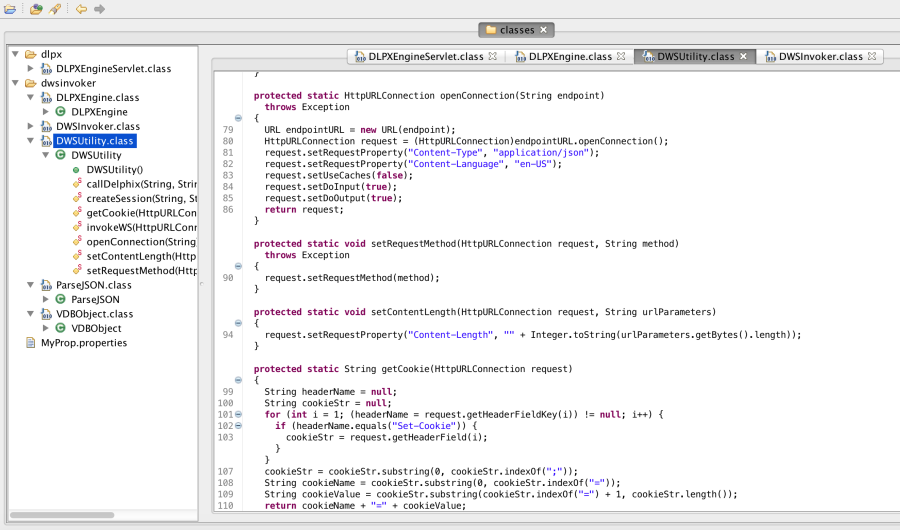Image resolution: width=900 pixels, height=530 pixels.
Task: Close the classes tab
Action: coord(544,30)
